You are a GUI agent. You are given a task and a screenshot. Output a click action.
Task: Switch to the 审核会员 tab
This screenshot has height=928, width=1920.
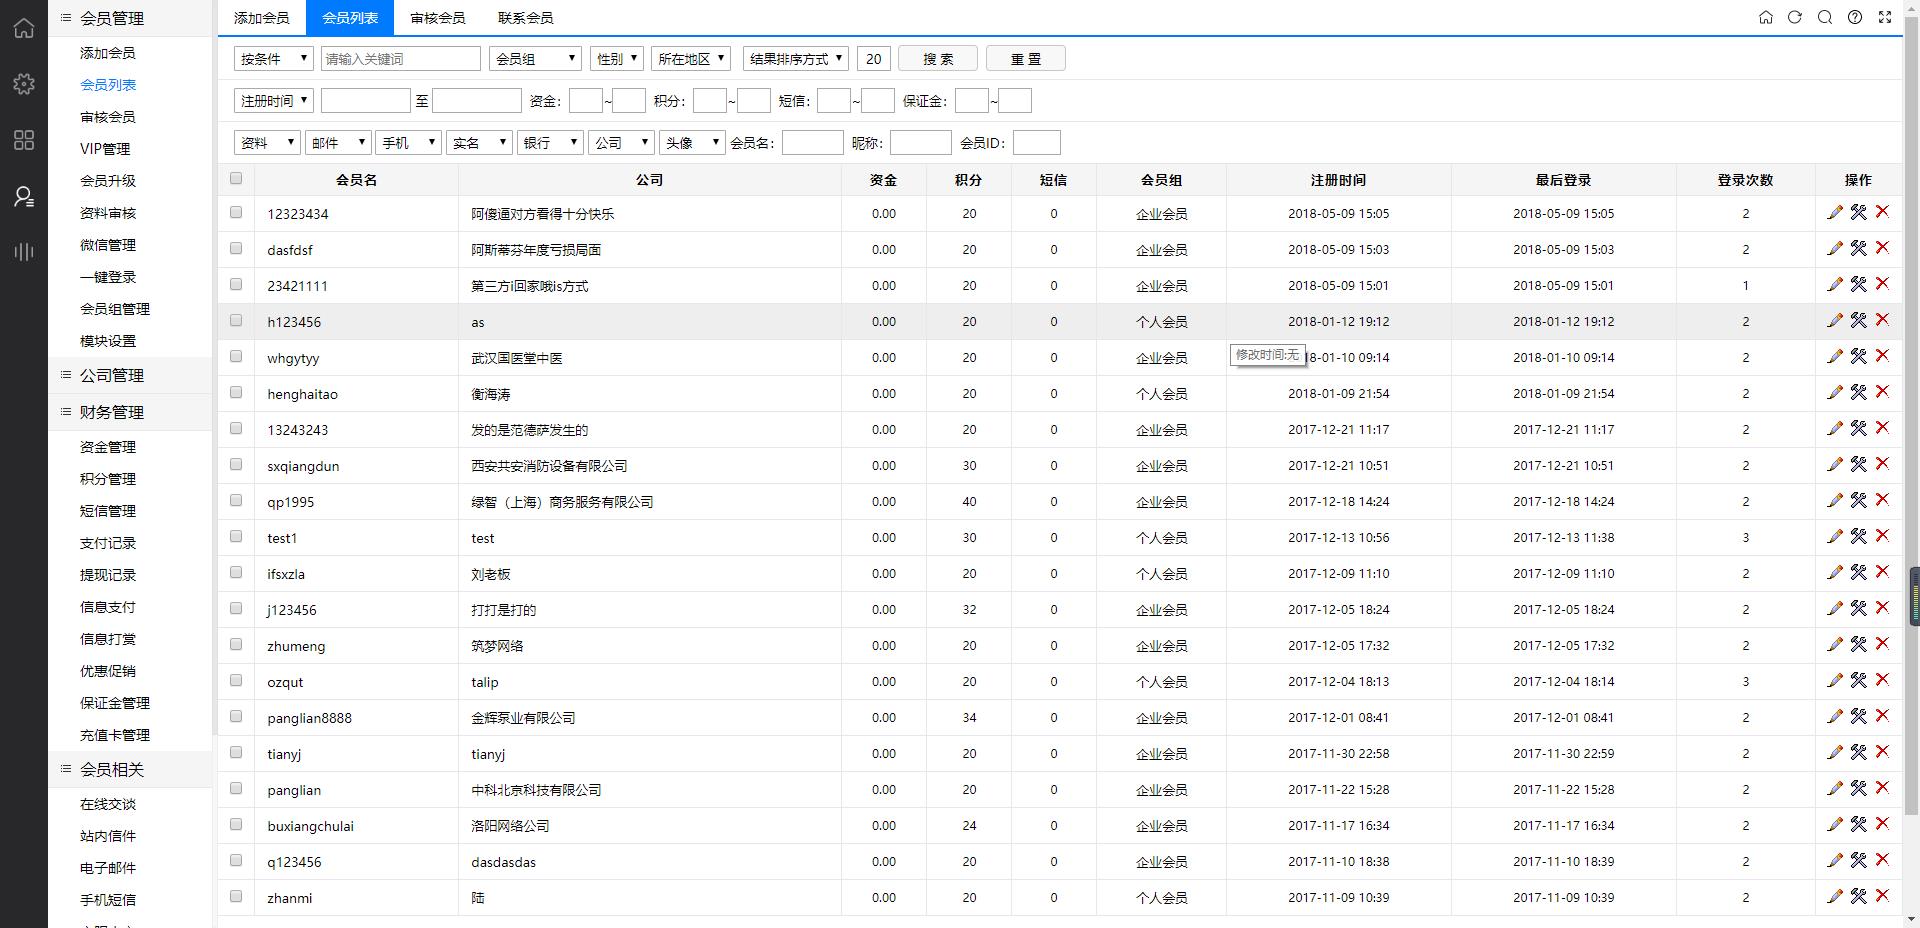coord(438,18)
